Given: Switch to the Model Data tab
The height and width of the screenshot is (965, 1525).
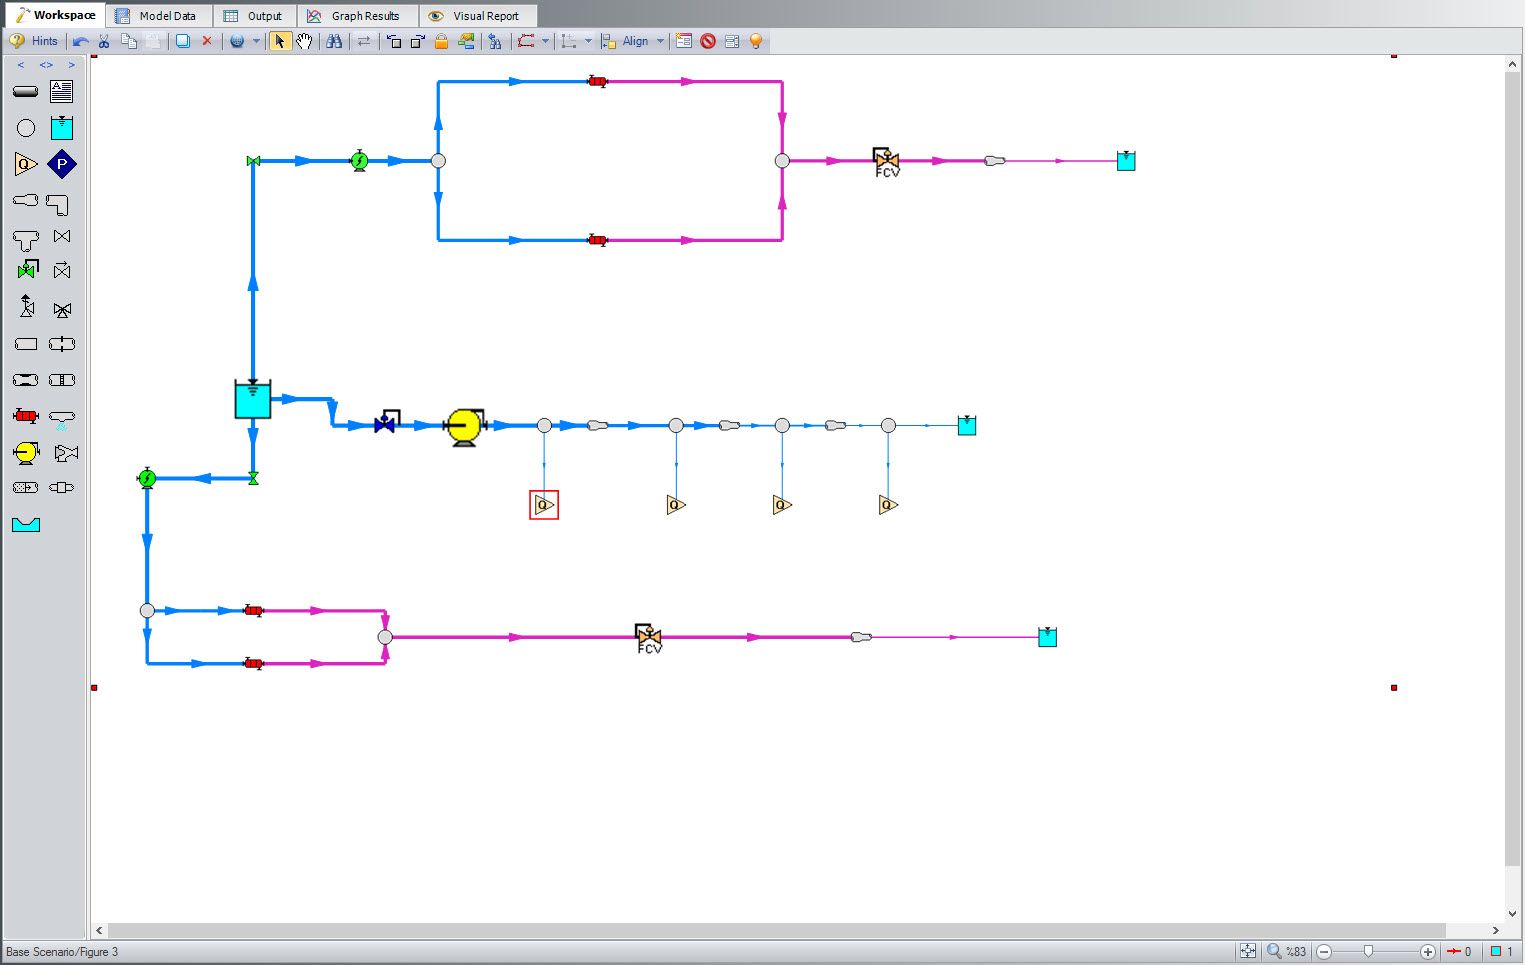Looking at the screenshot, I should tap(158, 16).
